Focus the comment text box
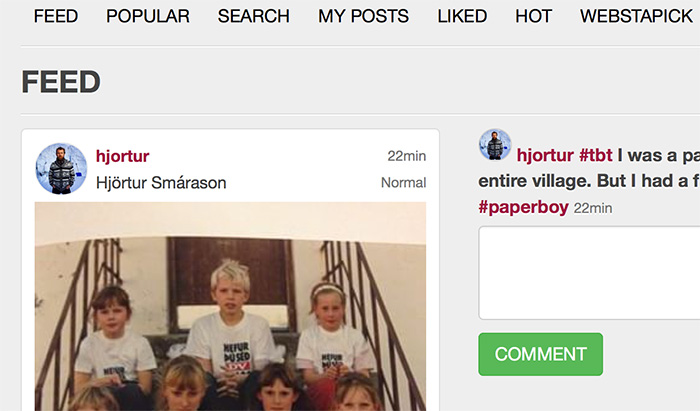This screenshot has height=411, width=700. [x=589, y=273]
